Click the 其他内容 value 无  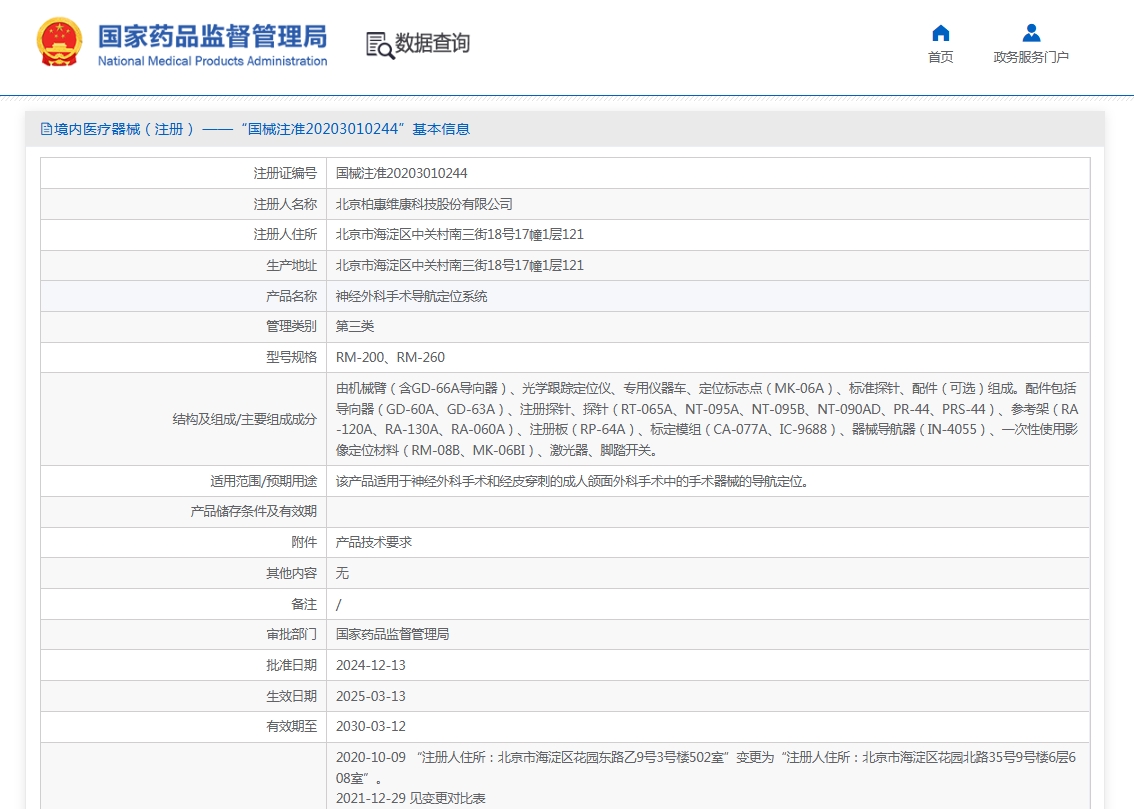click(342, 573)
